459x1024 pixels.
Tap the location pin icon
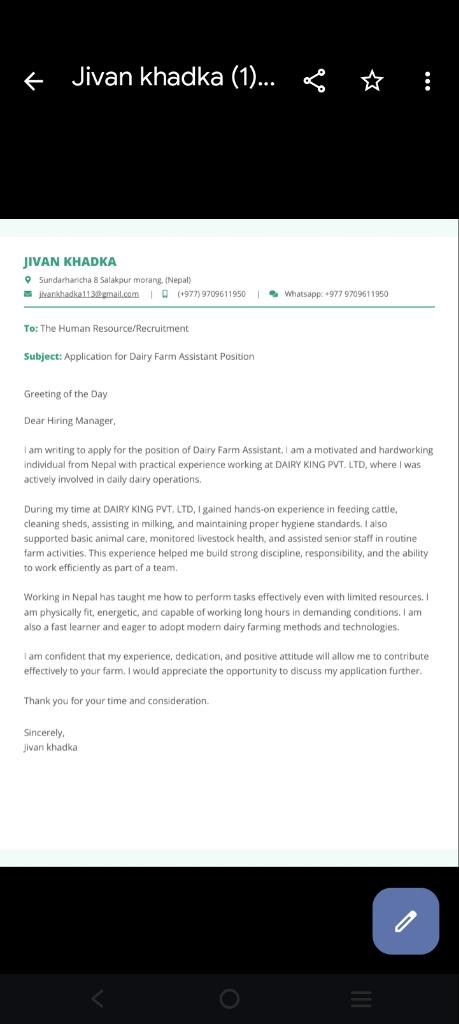tap(27, 280)
